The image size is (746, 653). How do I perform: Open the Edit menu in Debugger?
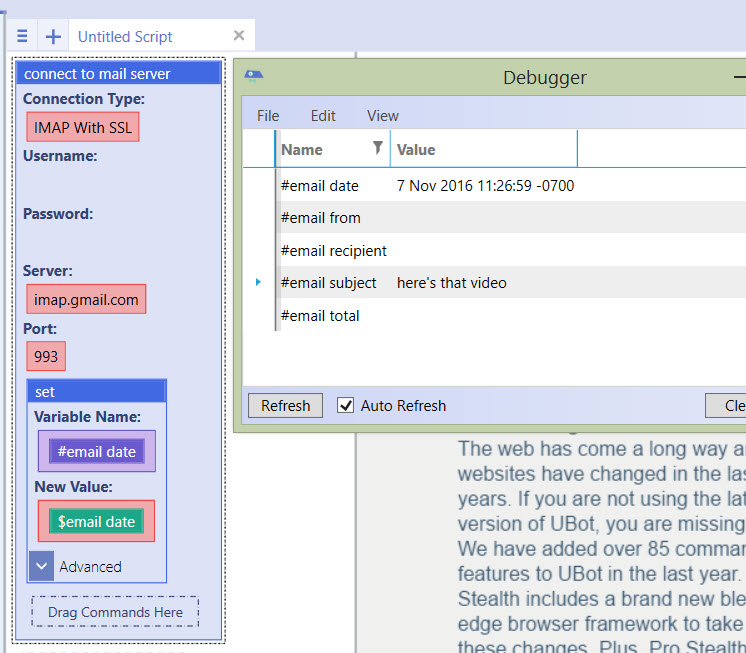(x=323, y=116)
